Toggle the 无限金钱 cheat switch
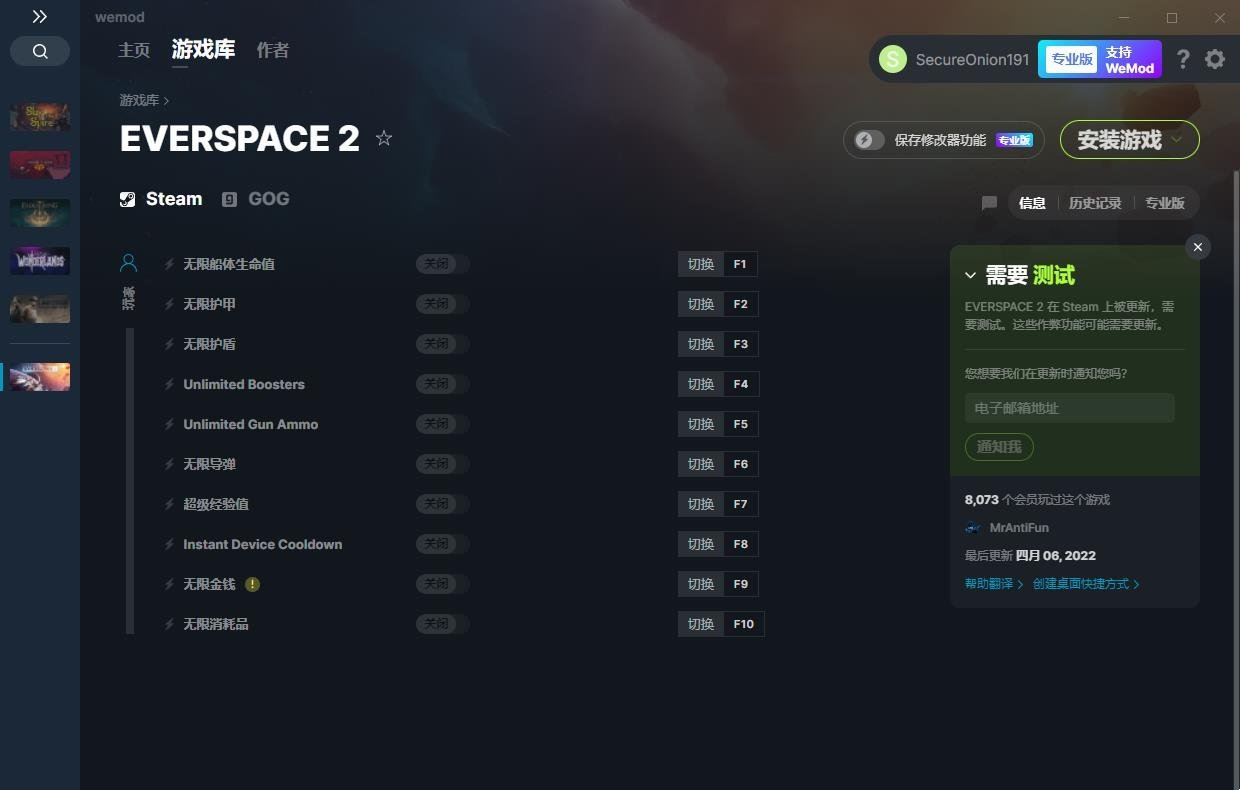Viewport: 1240px width, 790px height. tap(443, 584)
